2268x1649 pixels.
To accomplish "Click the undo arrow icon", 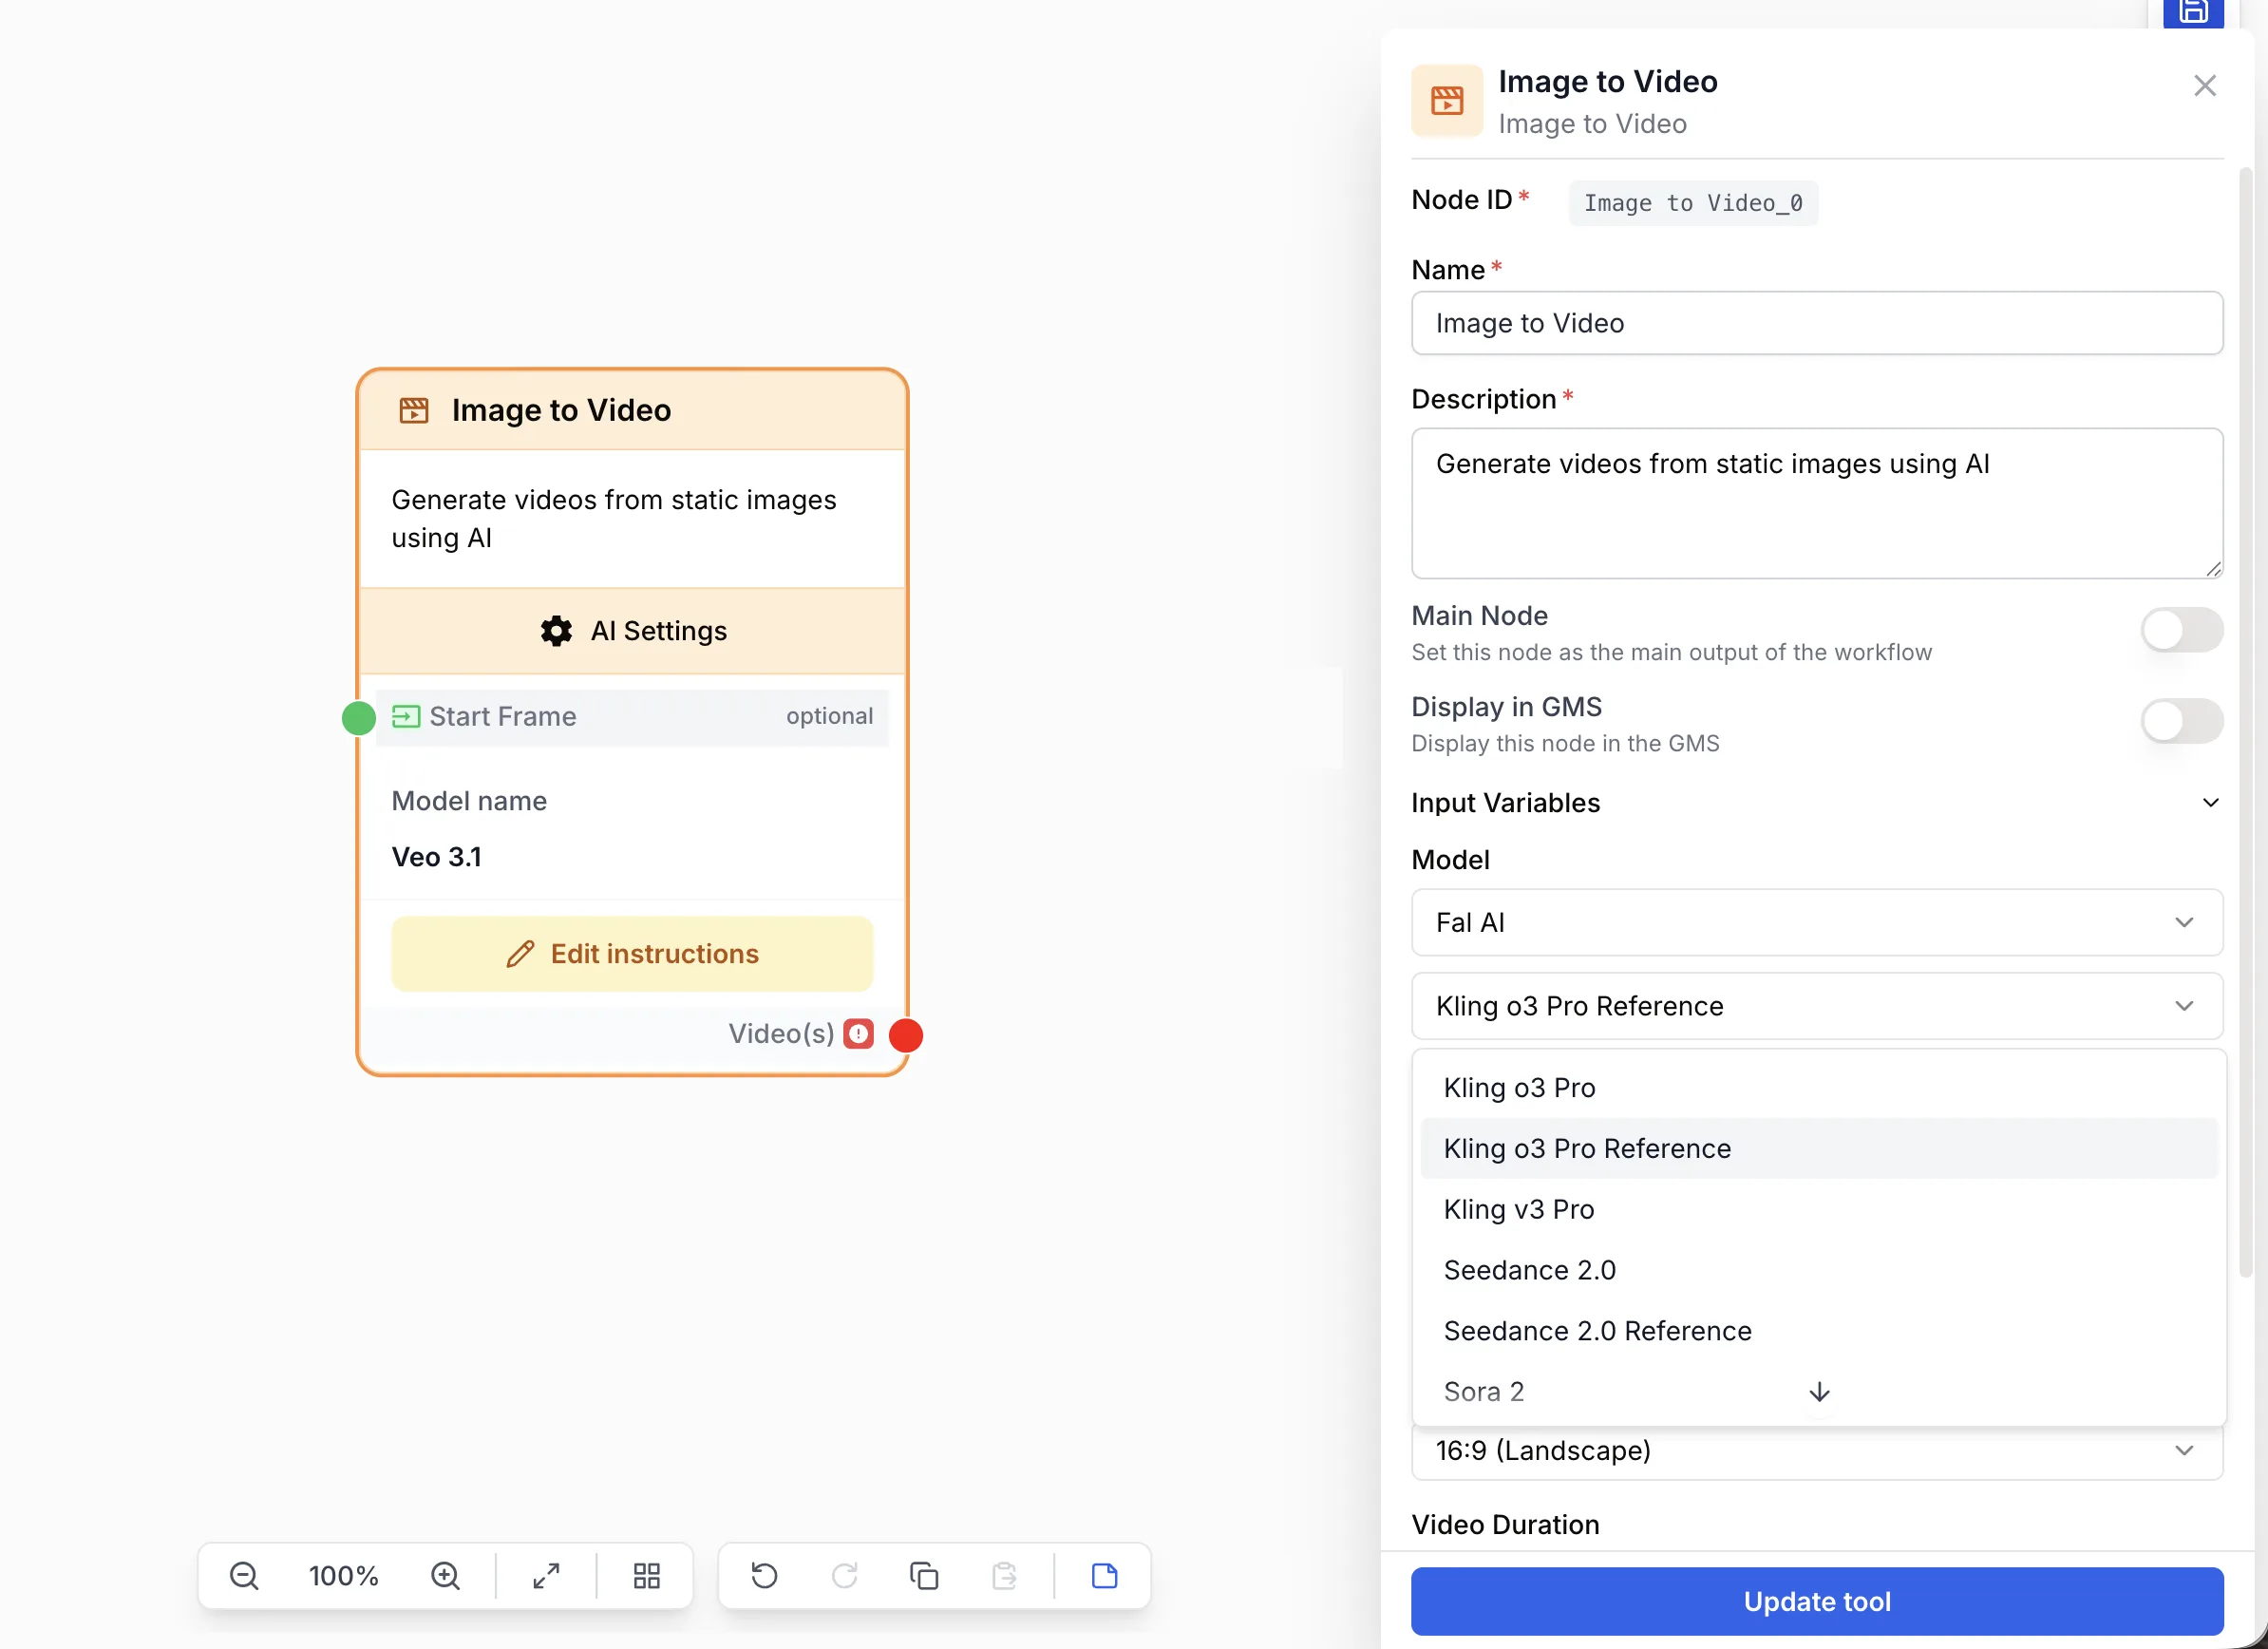I will pos(764,1576).
